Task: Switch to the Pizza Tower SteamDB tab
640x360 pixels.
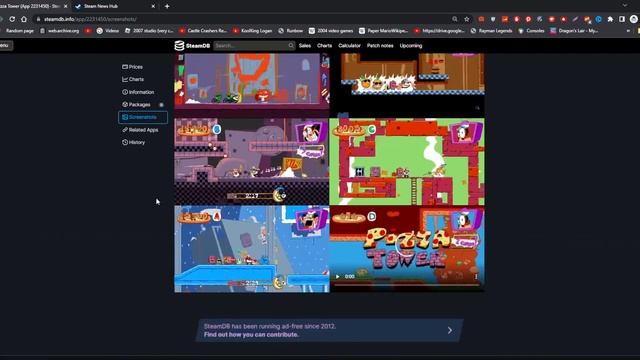Action: 34,6
